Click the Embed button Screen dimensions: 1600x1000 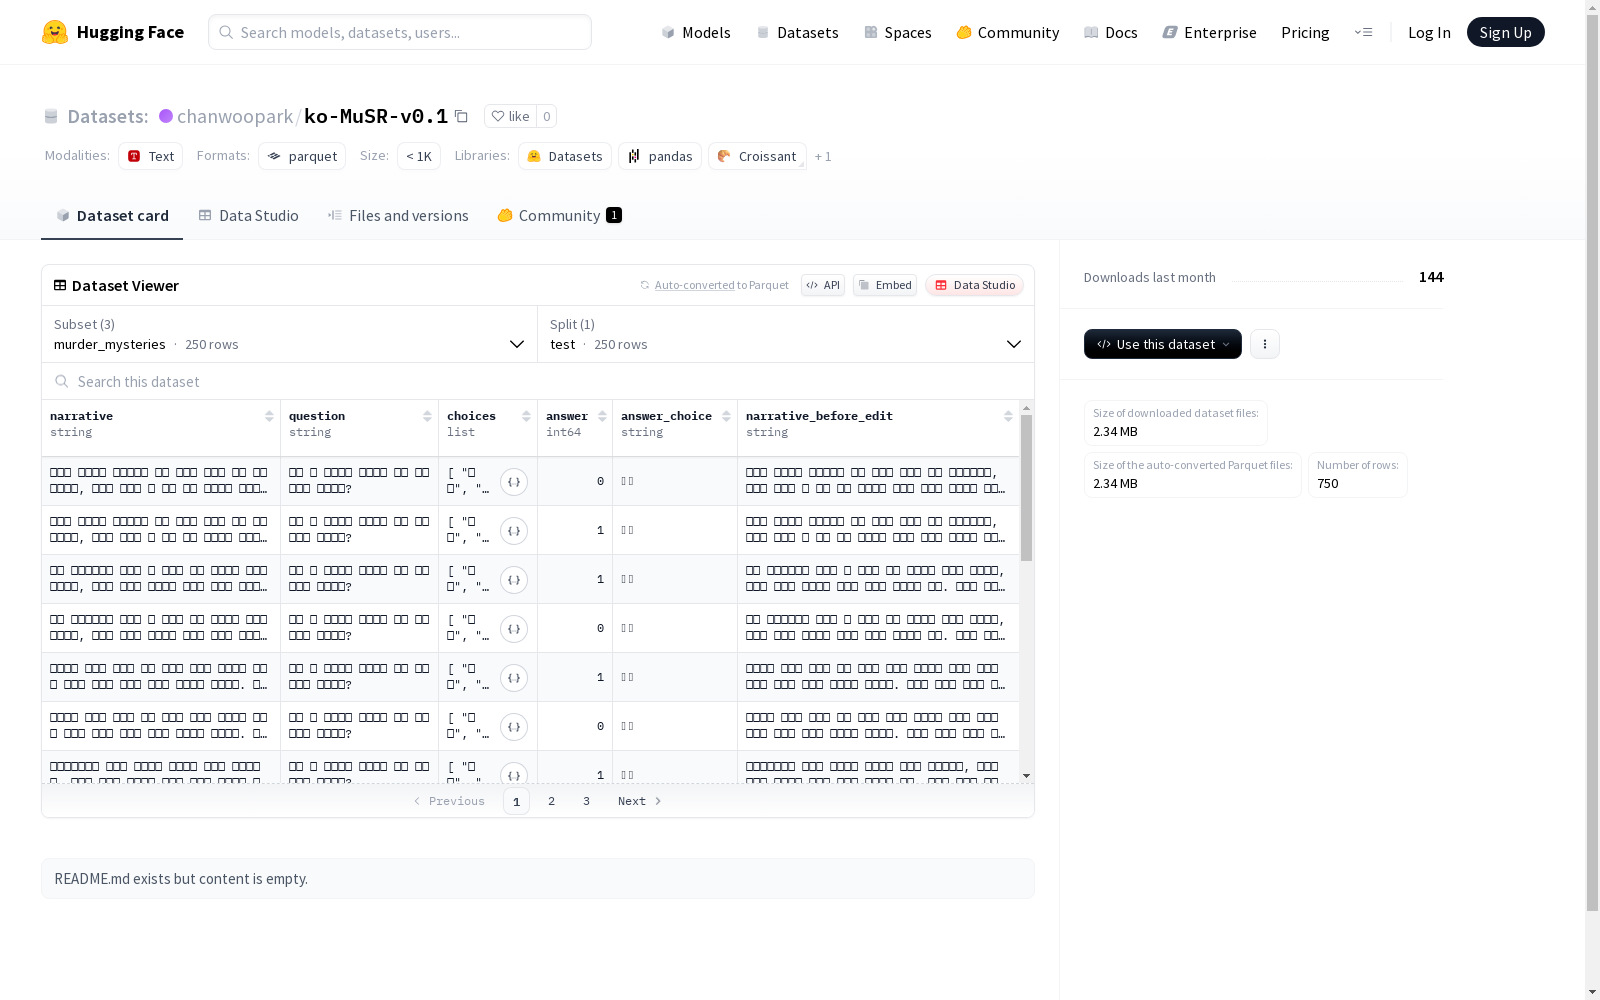[885, 285]
